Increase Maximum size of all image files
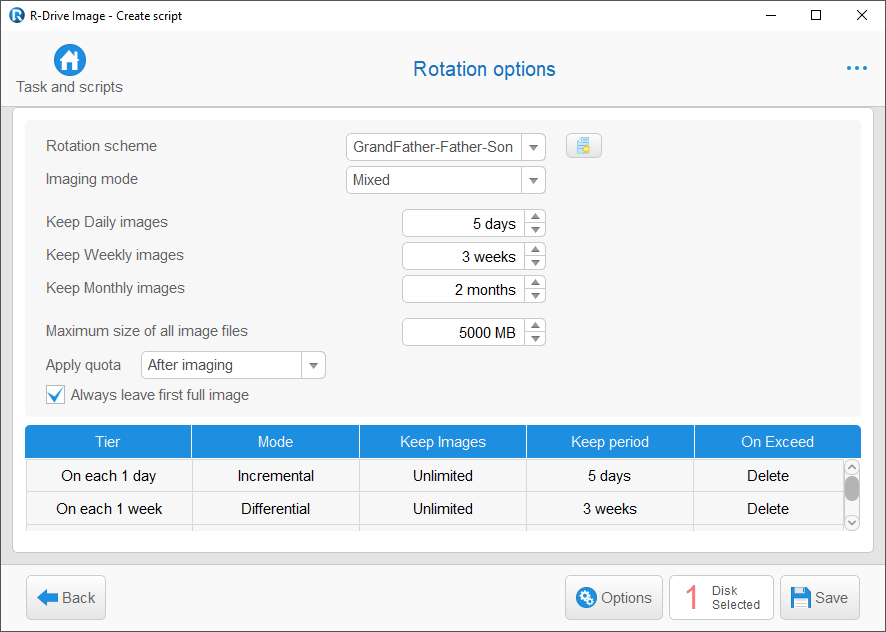 [x=535, y=326]
